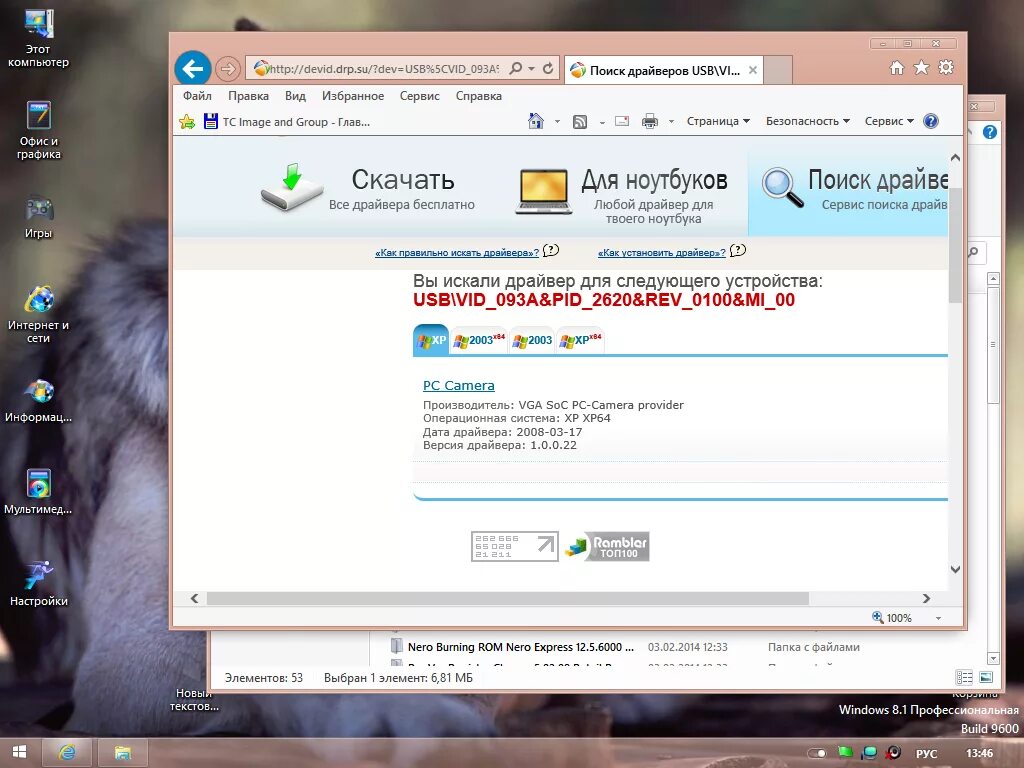Click the visitor counter badge
Viewport: 1024px width, 768px height.
515,546
